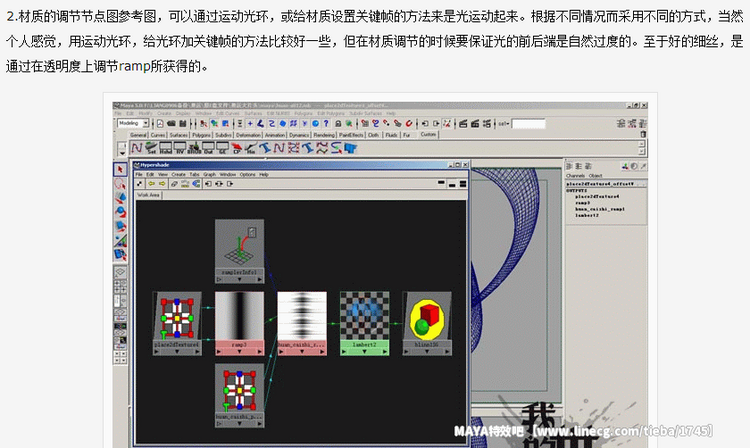750x448 pixels.
Task: Click the input and output connections icon
Action: click(219, 184)
